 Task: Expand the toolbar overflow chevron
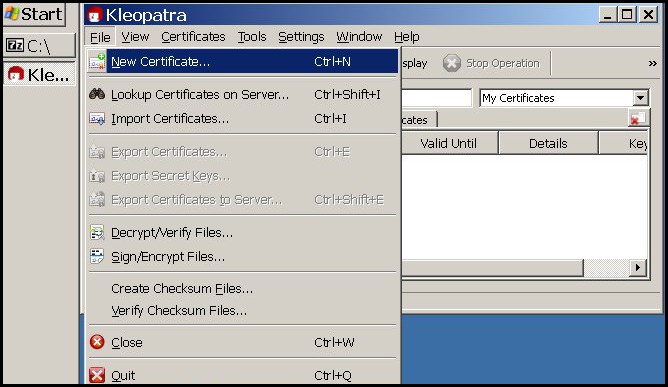tap(652, 64)
